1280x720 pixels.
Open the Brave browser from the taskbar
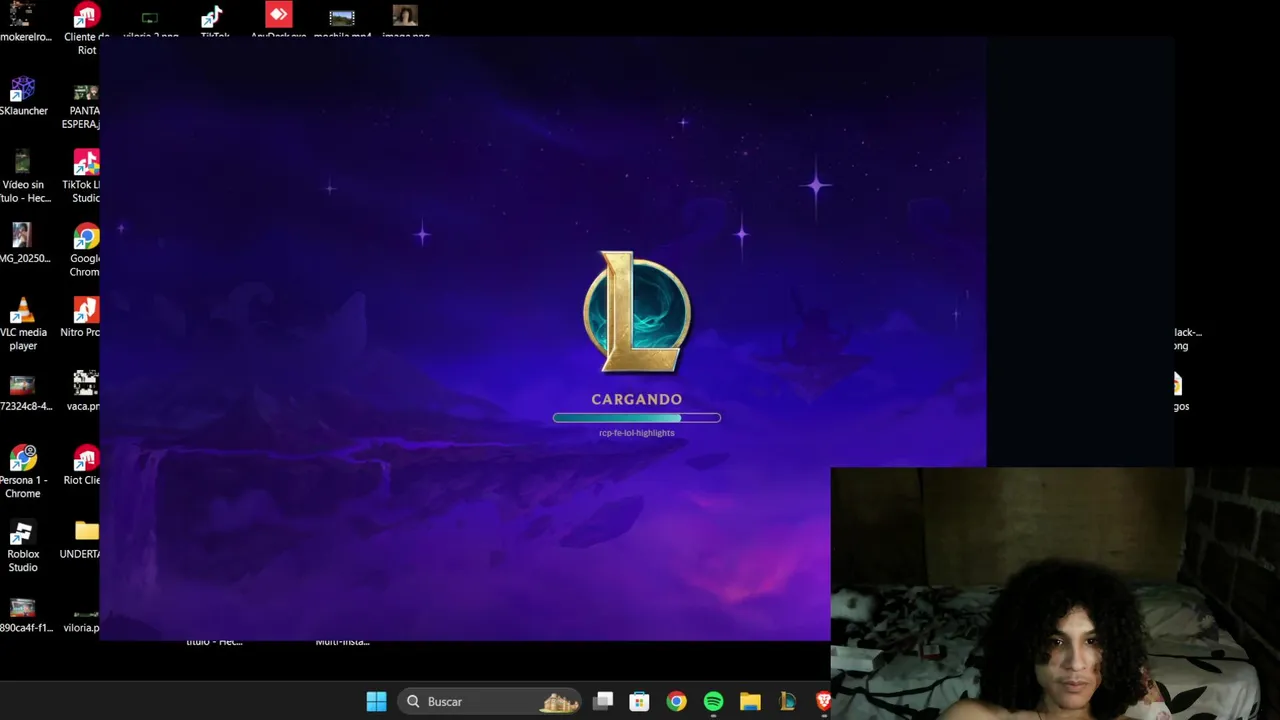[823, 701]
